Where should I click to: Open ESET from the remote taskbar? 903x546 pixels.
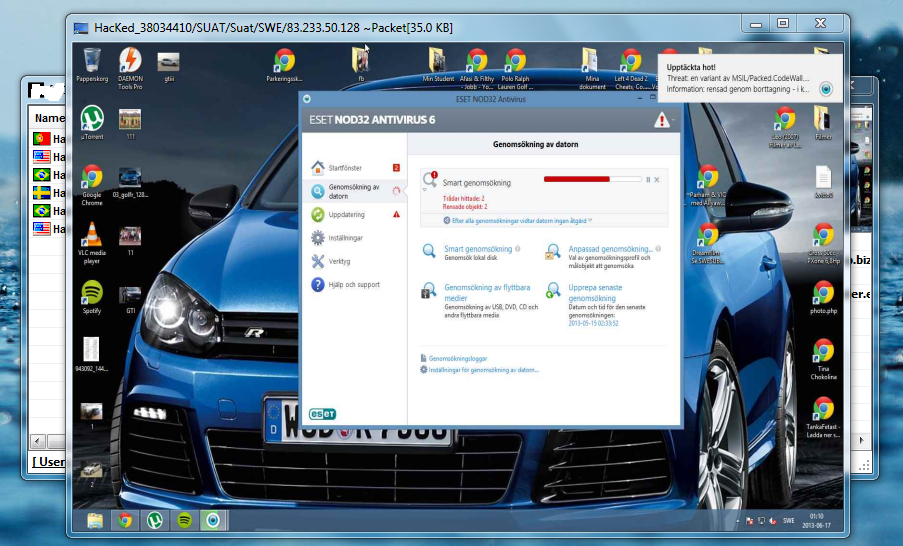(214, 521)
